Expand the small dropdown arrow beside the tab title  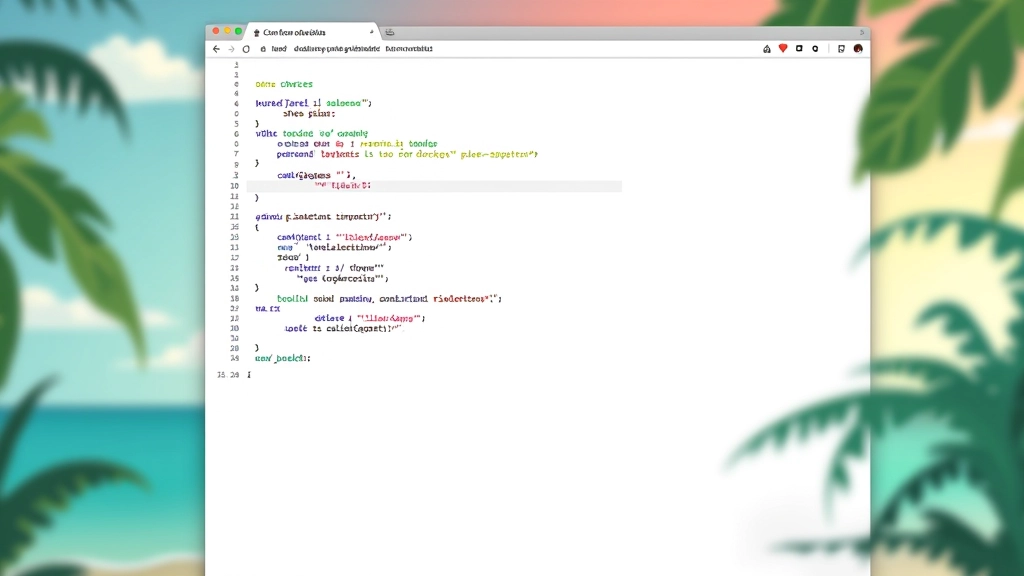[372, 32]
